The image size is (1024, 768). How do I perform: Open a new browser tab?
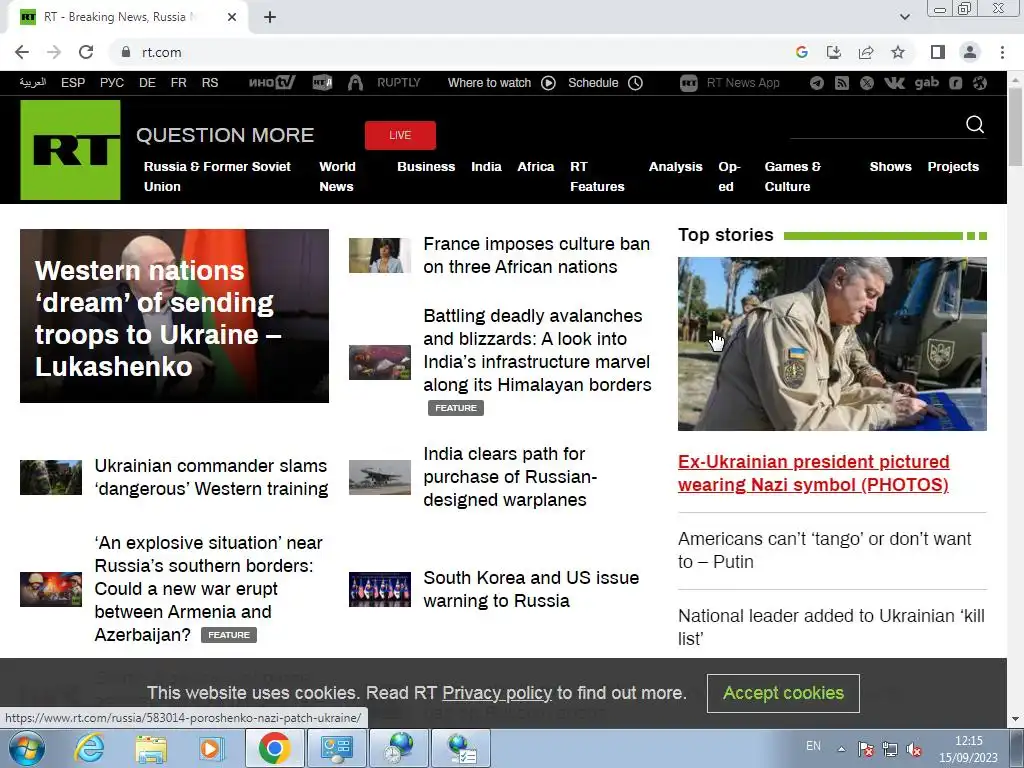(270, 17)
